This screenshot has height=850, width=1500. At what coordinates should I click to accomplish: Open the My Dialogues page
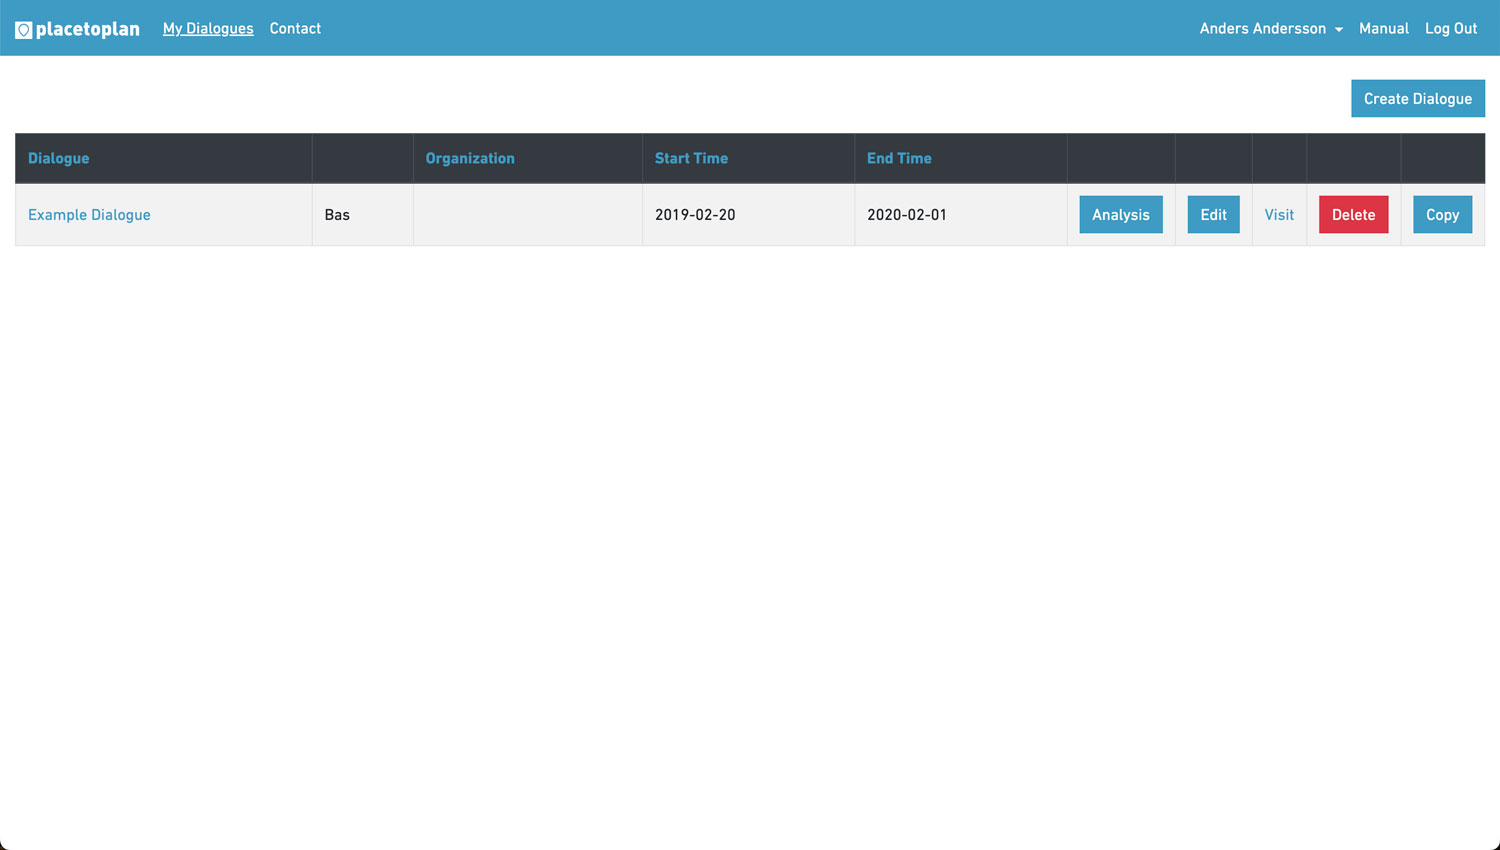pyautogui.click(x=208, y=29)
